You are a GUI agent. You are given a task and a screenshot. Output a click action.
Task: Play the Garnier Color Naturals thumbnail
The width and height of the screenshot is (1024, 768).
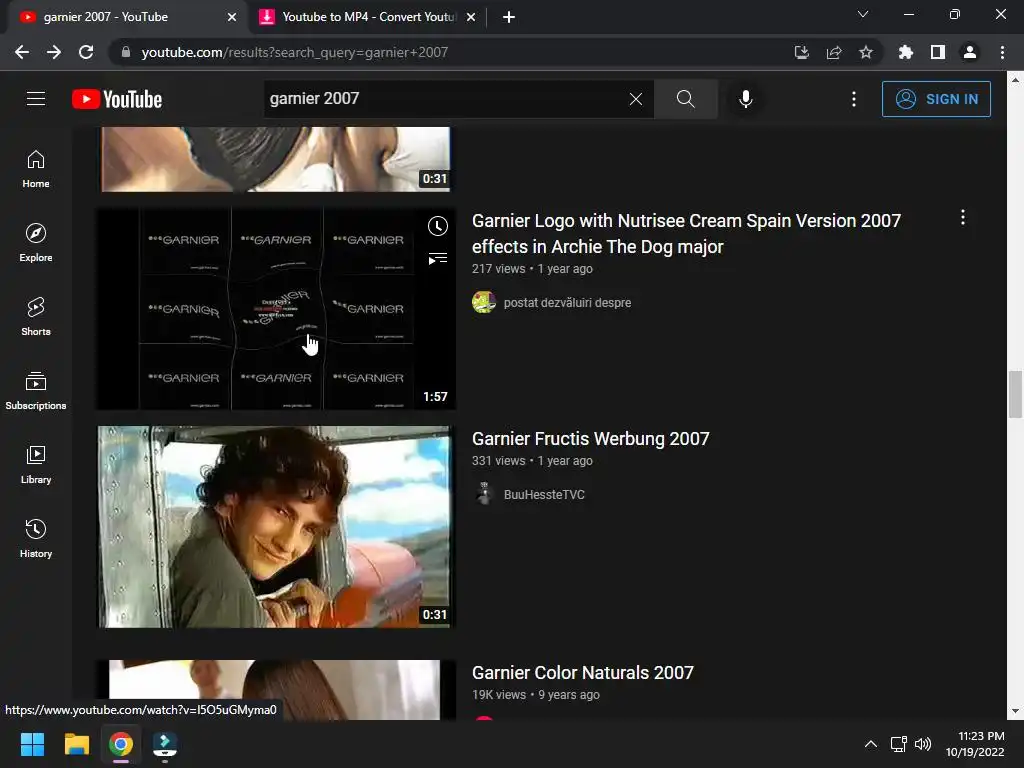point(276,690)
